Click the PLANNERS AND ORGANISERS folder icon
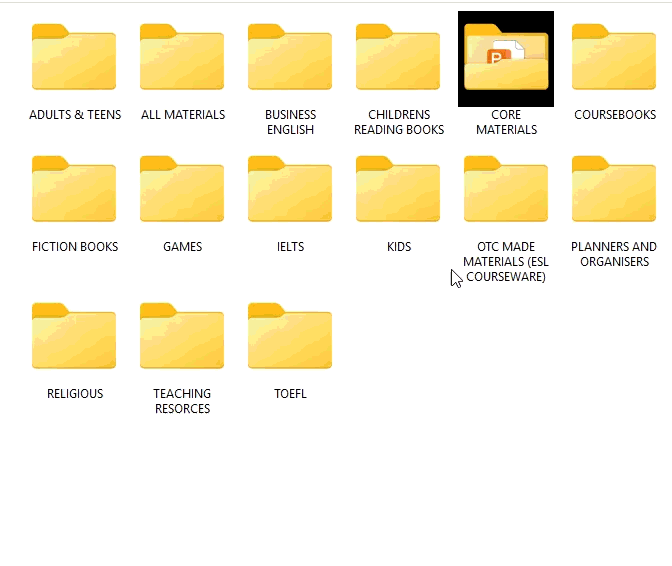The width and height of the screenshot is (672, 566). pyautogui.click(x=614, y=189)
